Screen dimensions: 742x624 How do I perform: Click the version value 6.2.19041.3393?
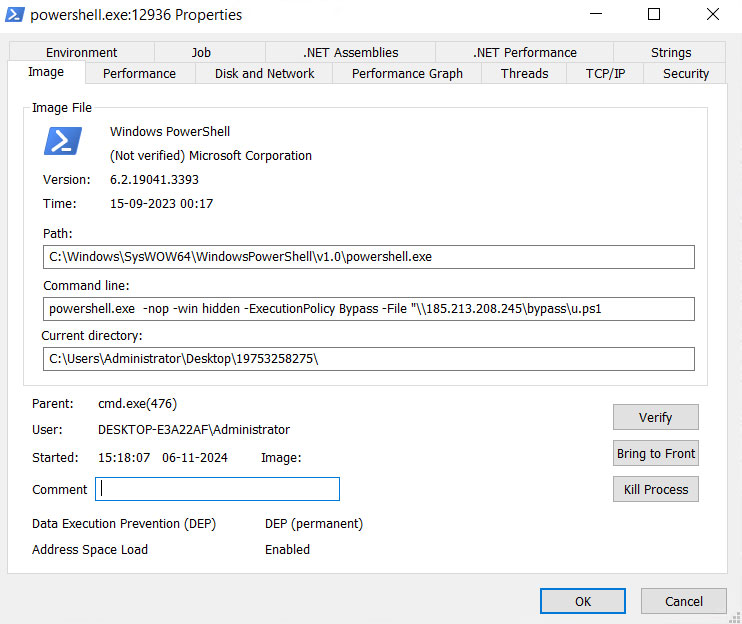tap(154, 180)
